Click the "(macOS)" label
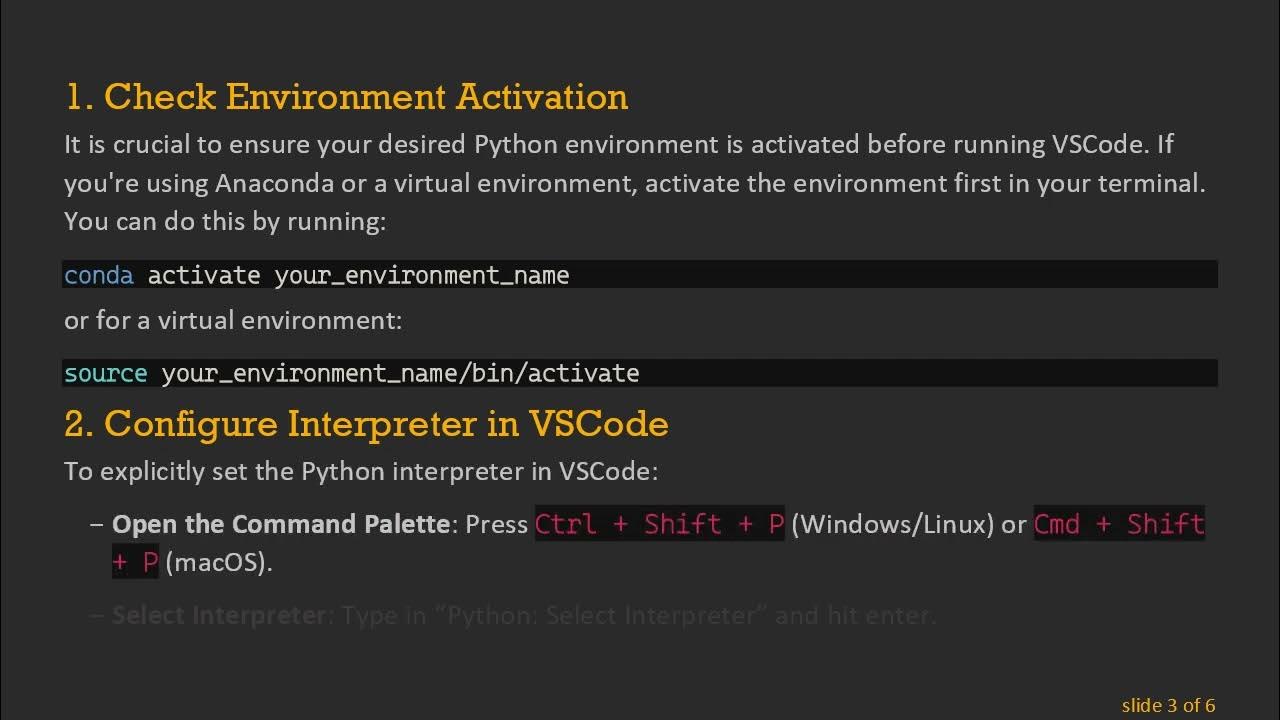Viewport: 1280px width, 720px height. click(218, 562)
